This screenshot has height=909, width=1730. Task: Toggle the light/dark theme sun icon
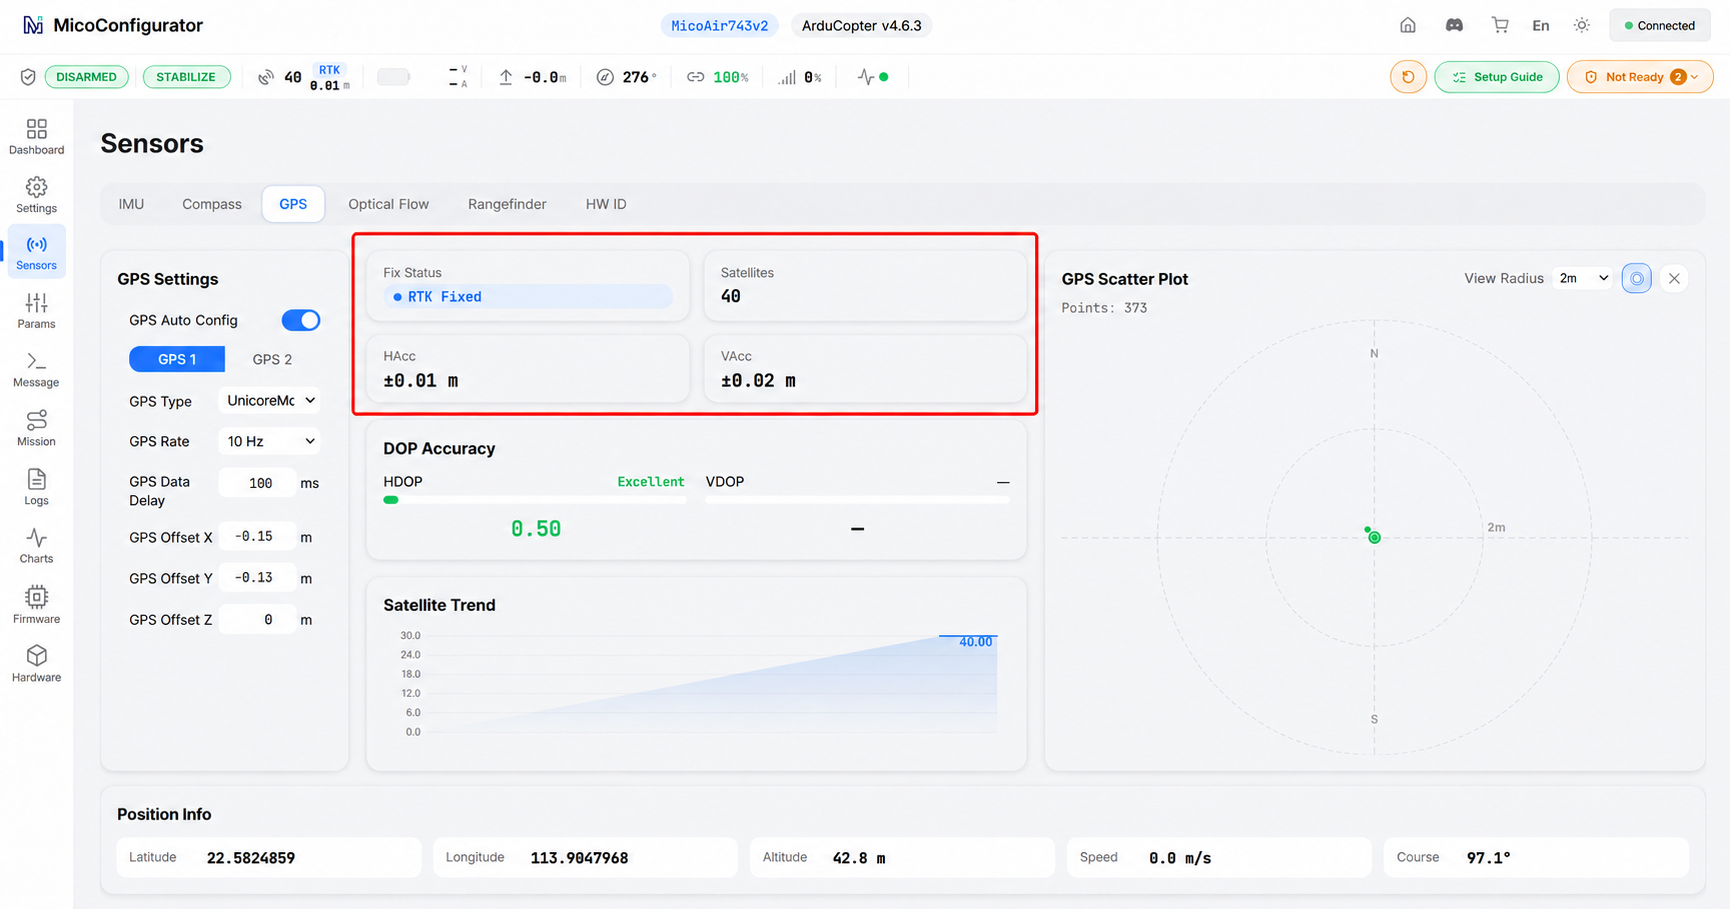click(x=1582, y=25)
